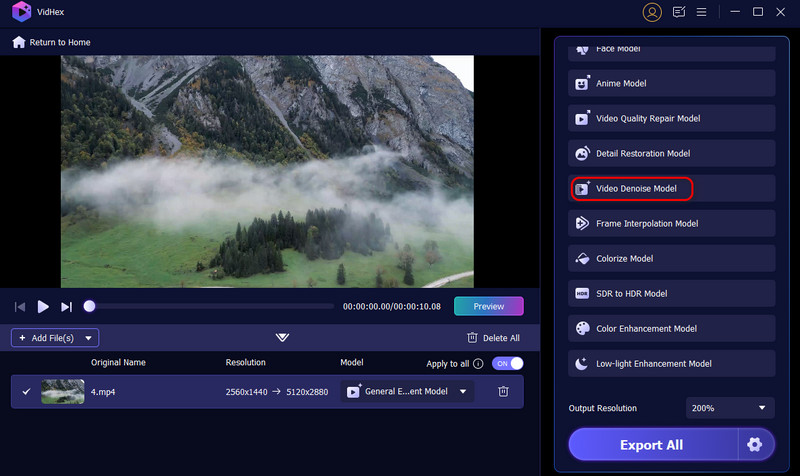800x476 pixels.
Task: Click the Video Denoise Model icon
Action: (582, 189)
